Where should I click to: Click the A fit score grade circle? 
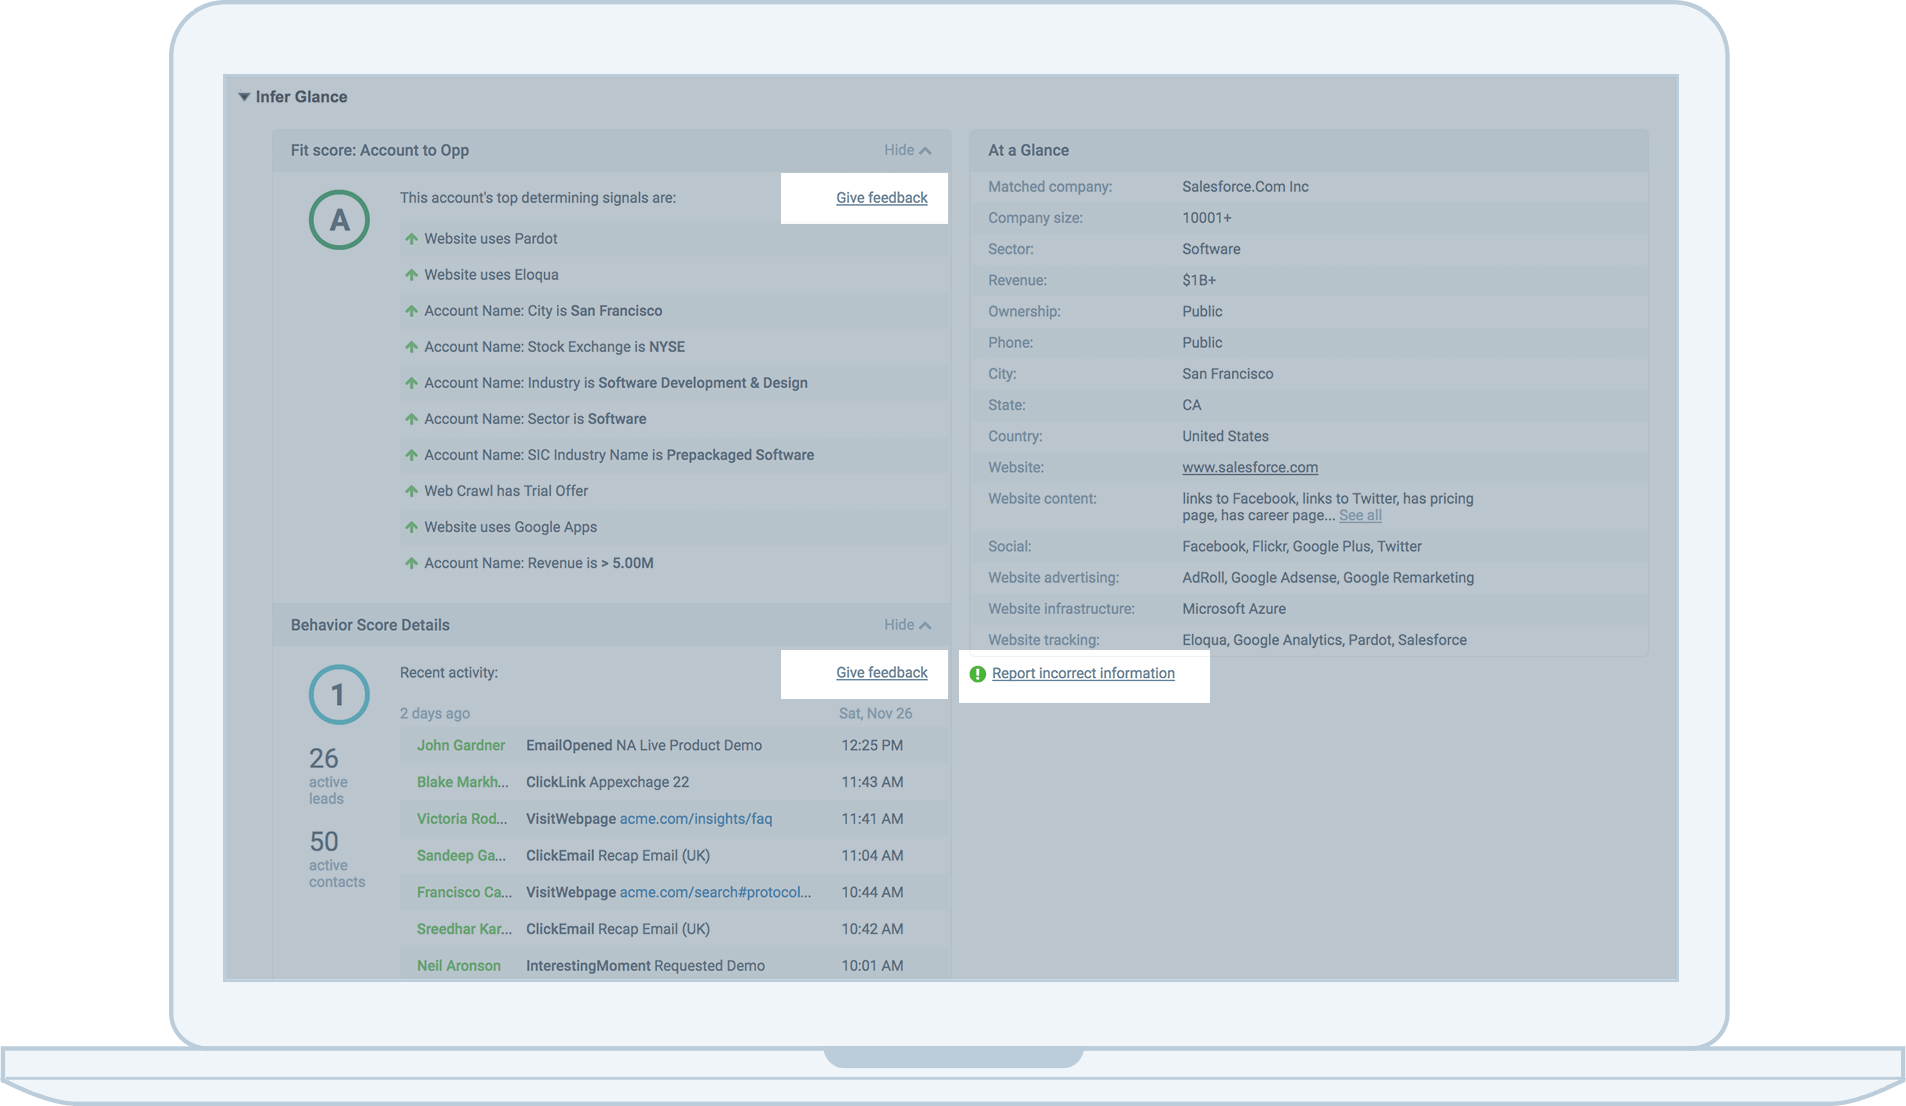point(339,220)
